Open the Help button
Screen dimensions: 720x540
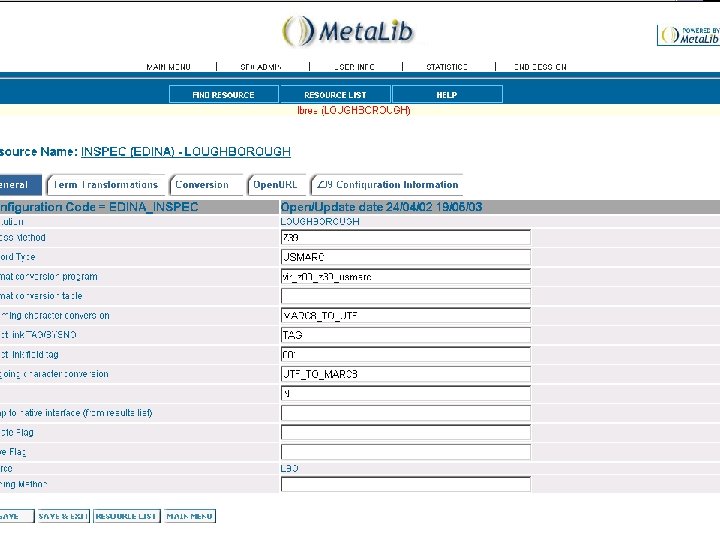point(447,95)
